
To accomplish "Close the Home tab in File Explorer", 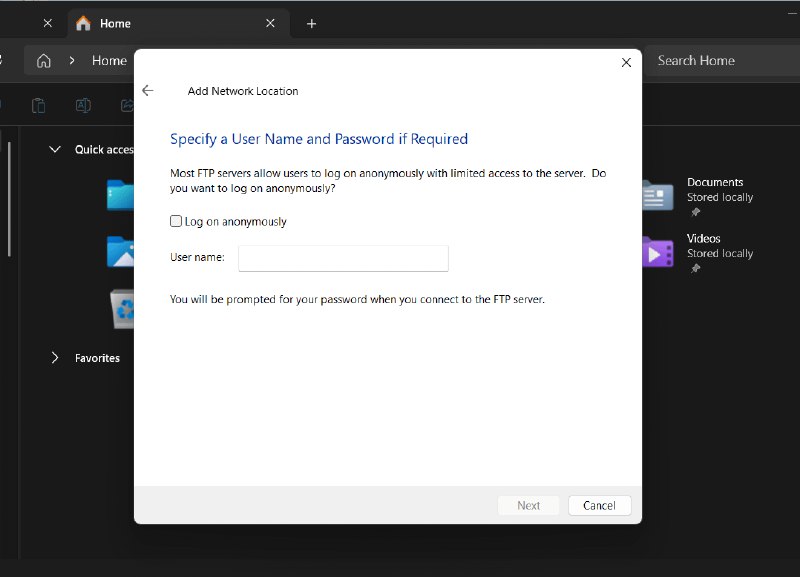I will point(270,23).
